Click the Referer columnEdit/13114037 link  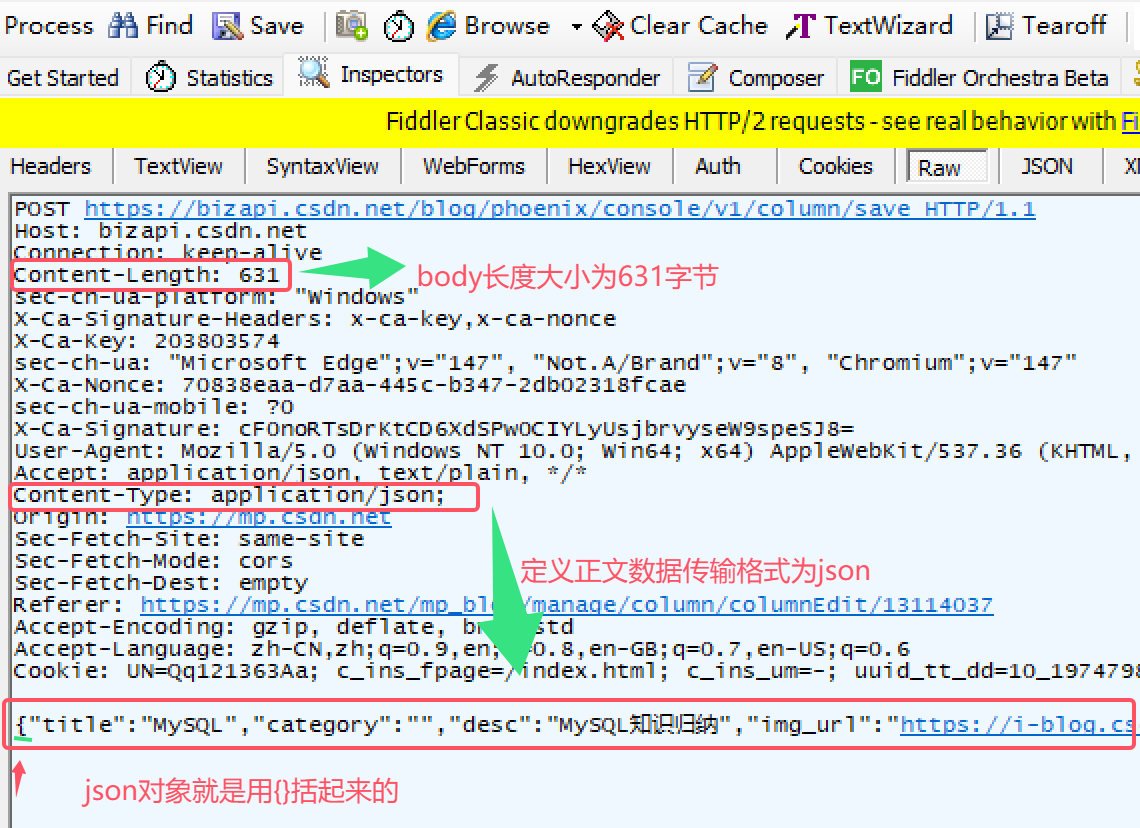click(x=566, y=605)
